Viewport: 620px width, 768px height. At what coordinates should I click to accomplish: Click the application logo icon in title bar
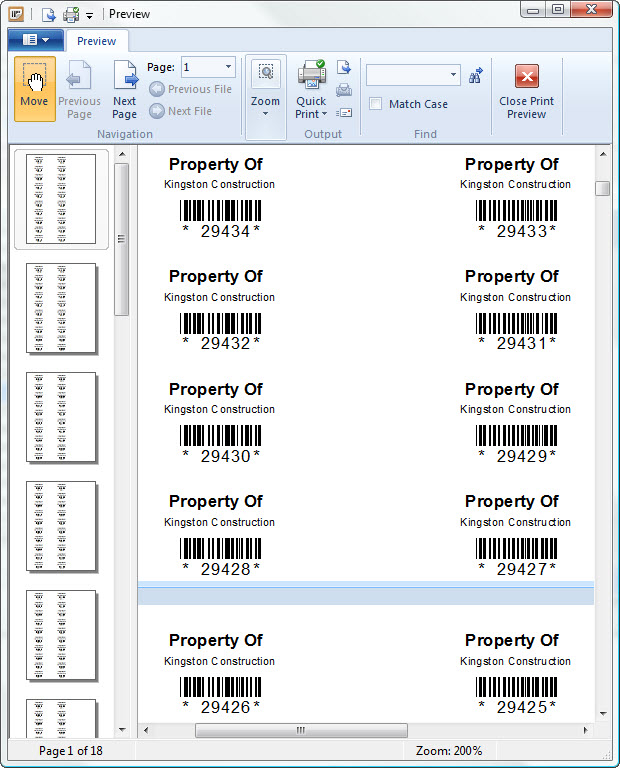click(16, 14)
